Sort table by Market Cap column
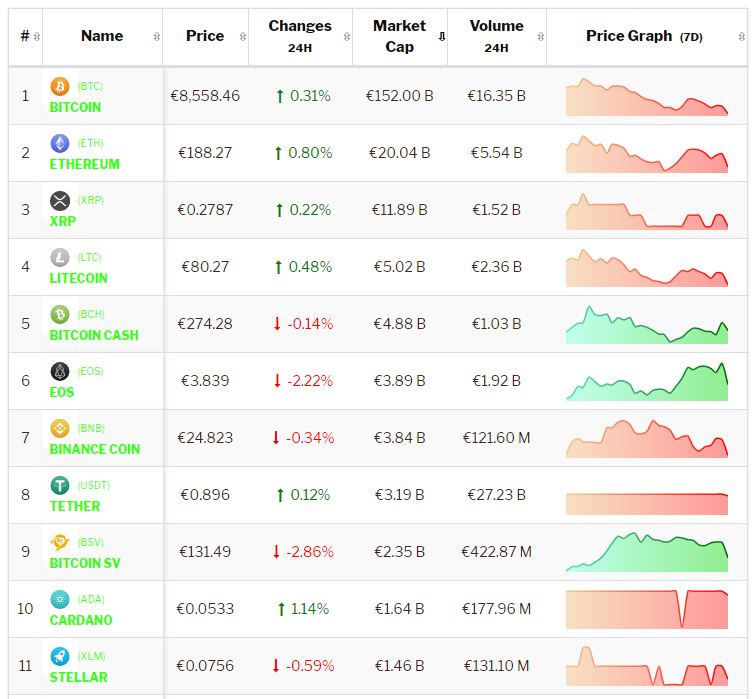The image size is (754, 699). (x=399, y=36)
